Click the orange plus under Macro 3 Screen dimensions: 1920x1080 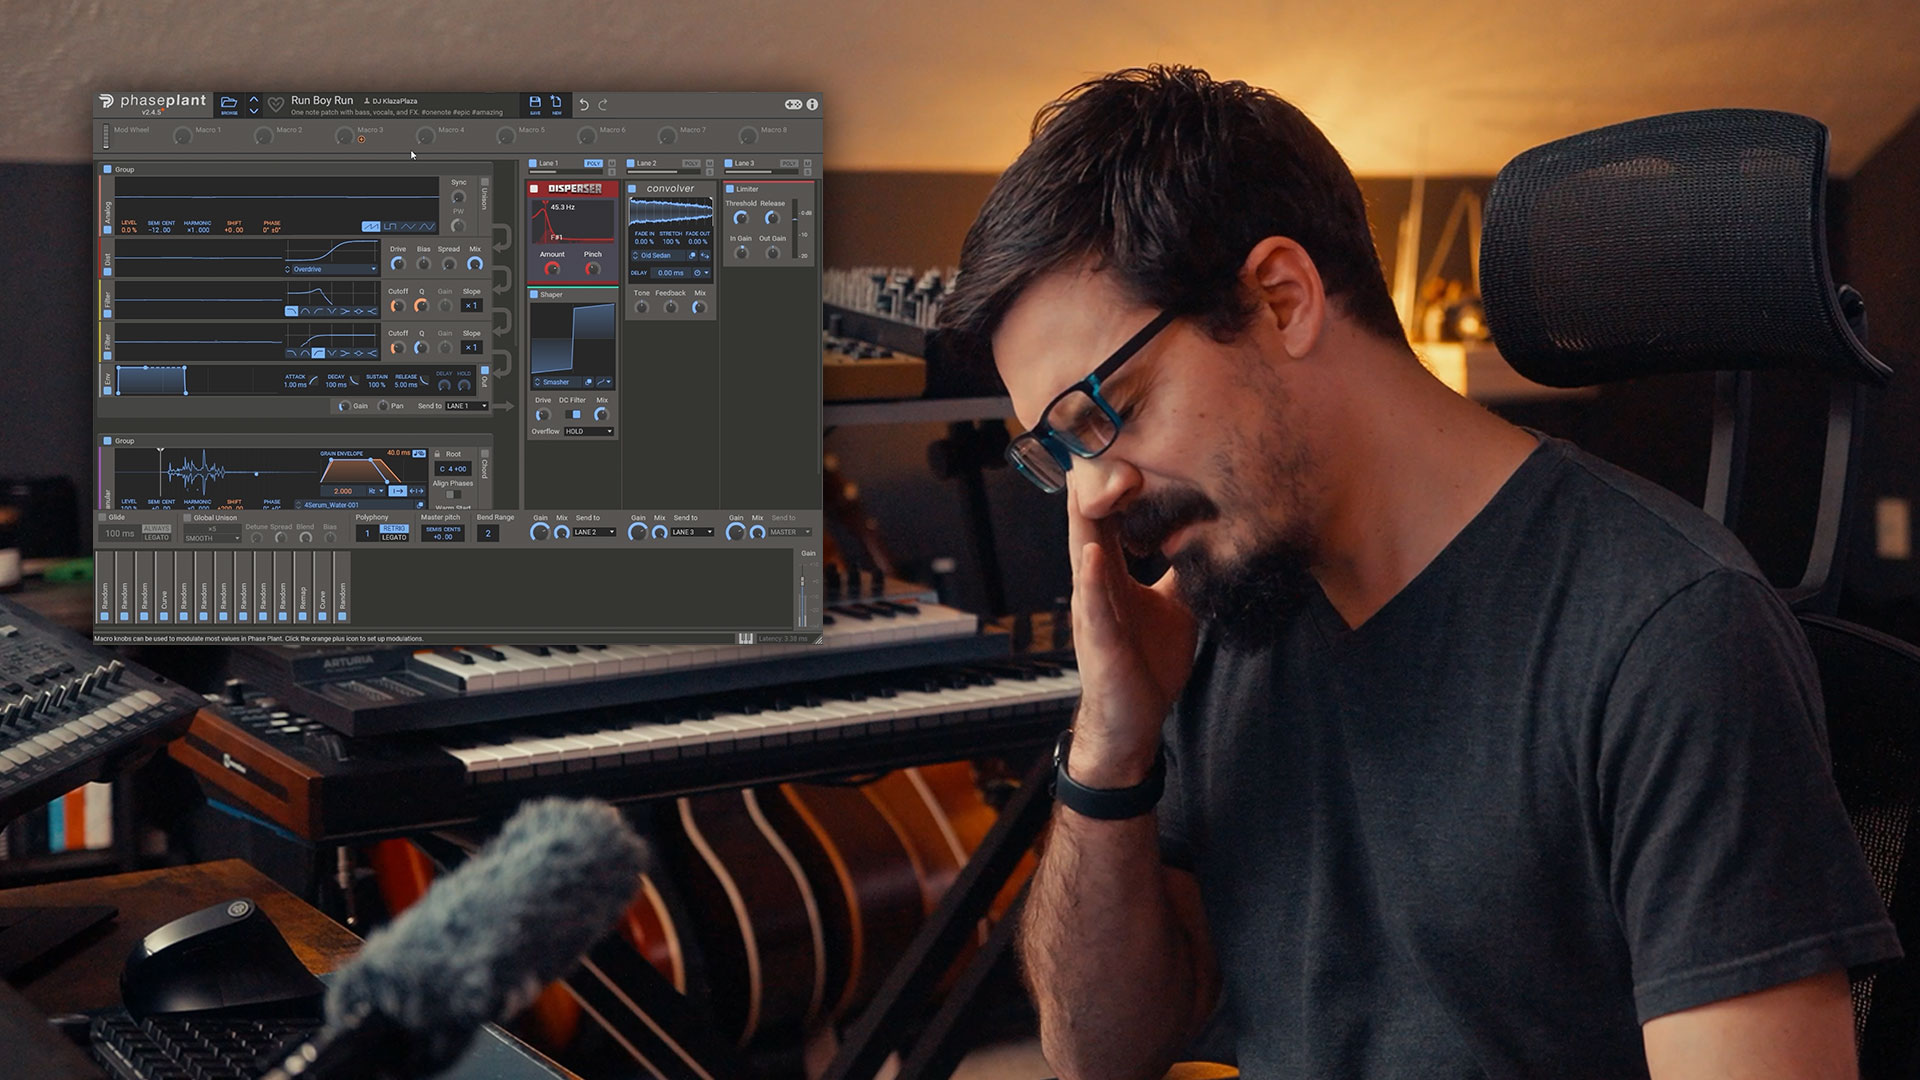[x=361, y=140]
